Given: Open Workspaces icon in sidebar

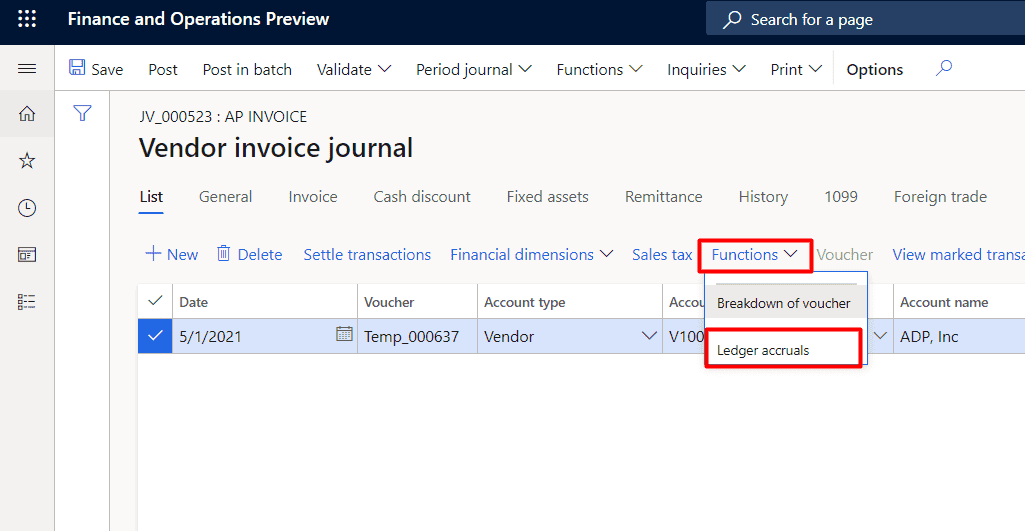Looking at the screenshot, I should [x=27, y=255].
